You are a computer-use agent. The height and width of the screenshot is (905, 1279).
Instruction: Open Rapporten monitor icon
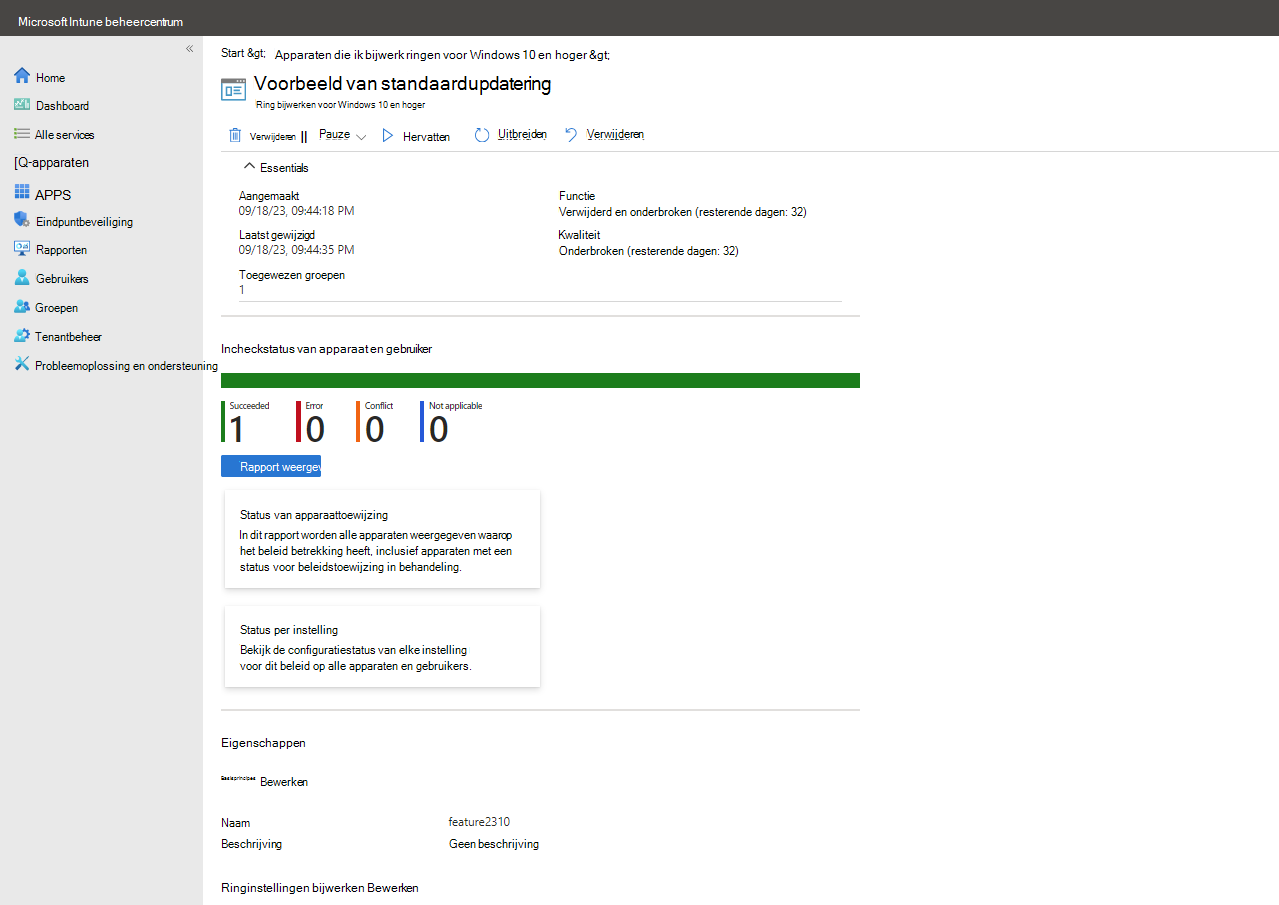pyautogui.click(x=22, y=249)
